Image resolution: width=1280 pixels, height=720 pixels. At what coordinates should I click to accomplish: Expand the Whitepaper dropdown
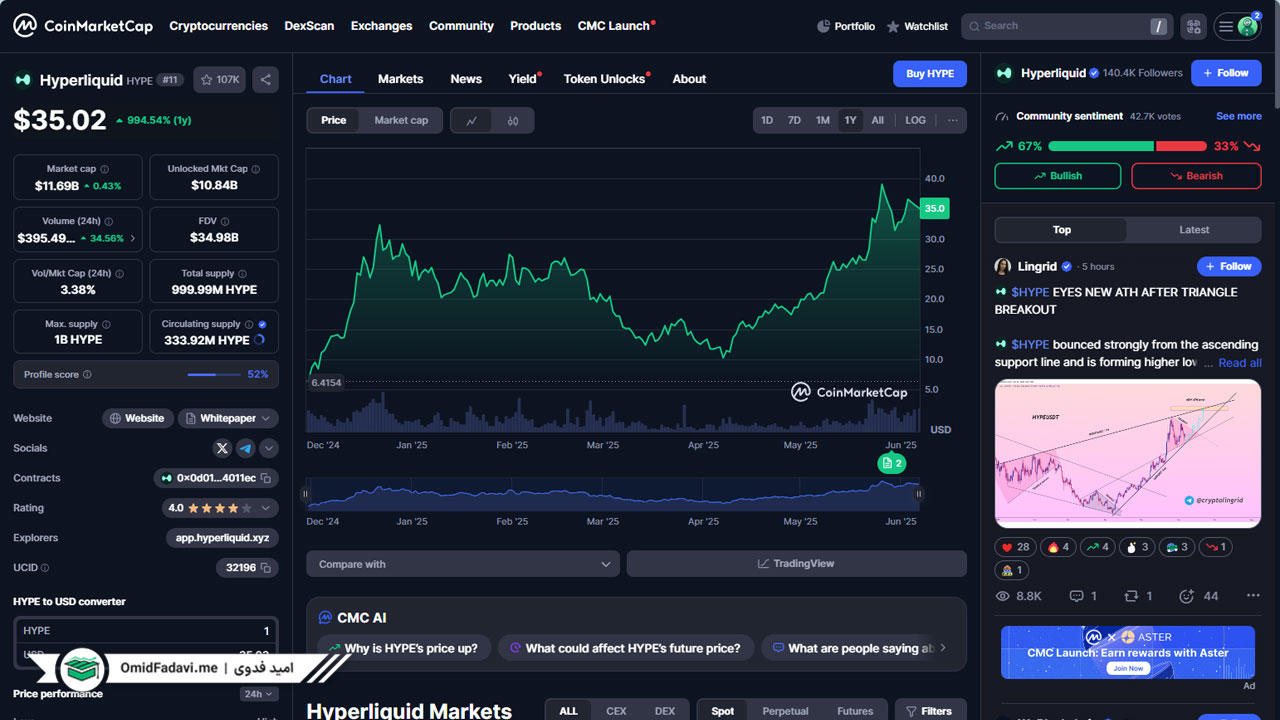coord(228,418)
